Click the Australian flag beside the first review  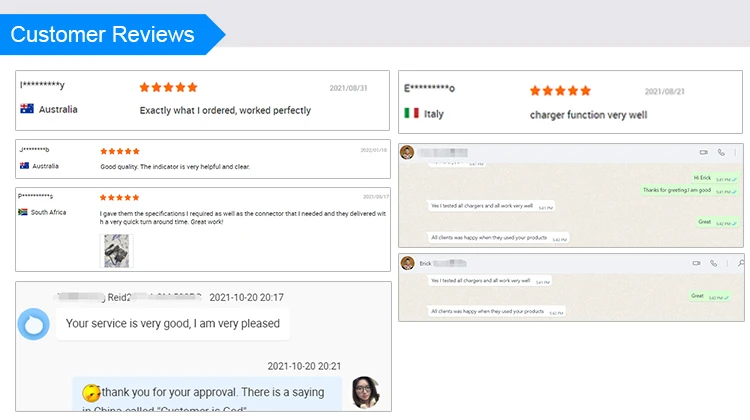point(27,109)
